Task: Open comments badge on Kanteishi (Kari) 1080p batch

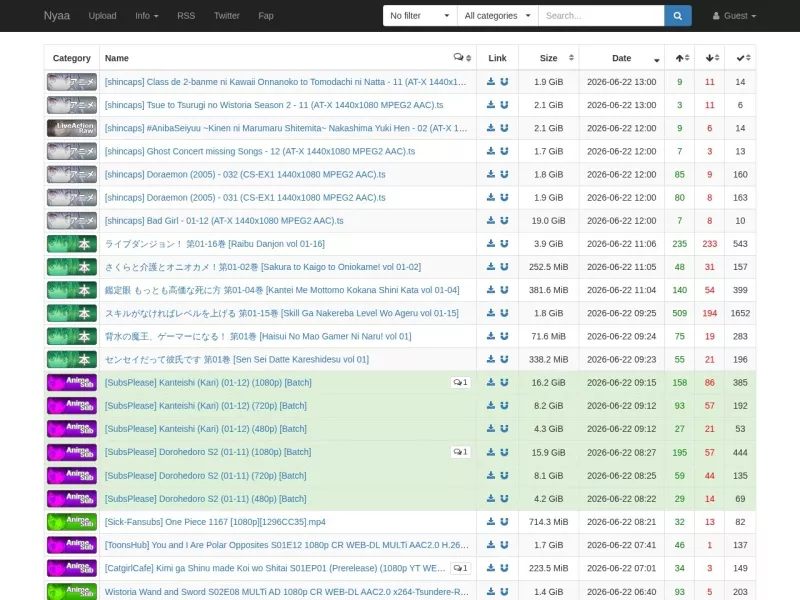Action: (x=460, y=382)
